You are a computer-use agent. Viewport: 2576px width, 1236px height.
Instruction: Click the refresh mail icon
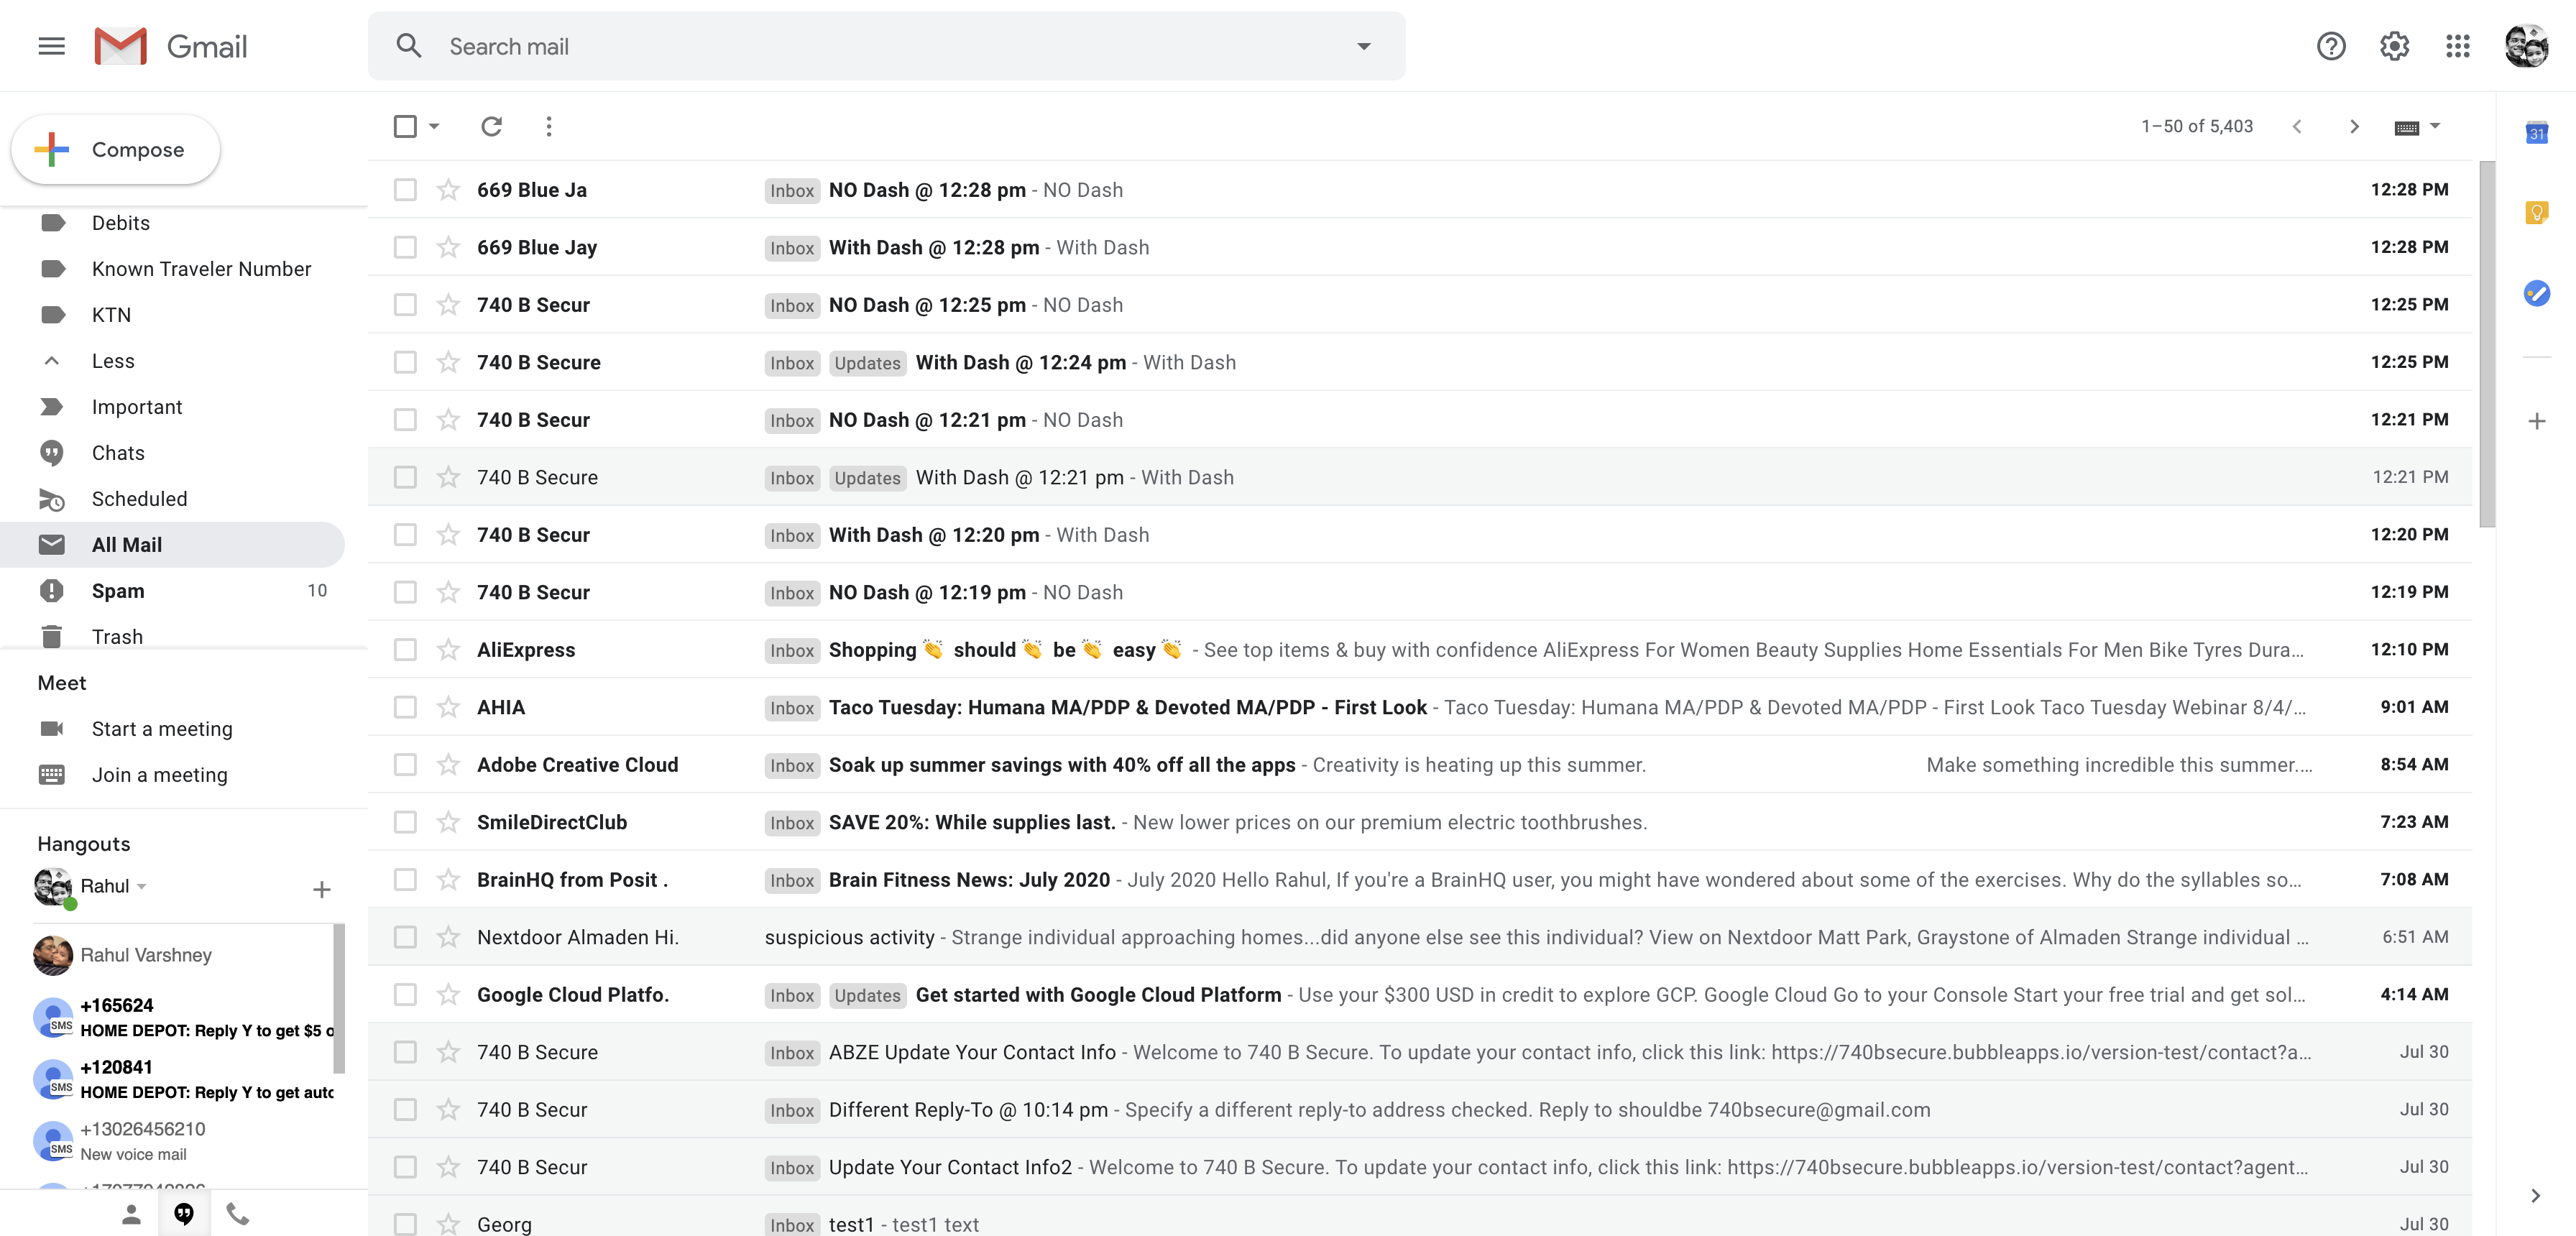coord(491,126)
